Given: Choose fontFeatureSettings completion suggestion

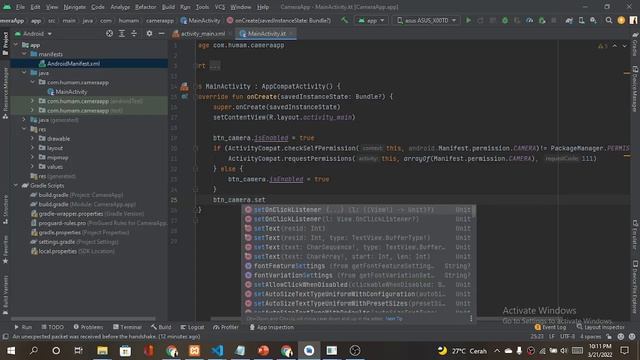Looking at the screenshot, I should [x=358, y=266].
